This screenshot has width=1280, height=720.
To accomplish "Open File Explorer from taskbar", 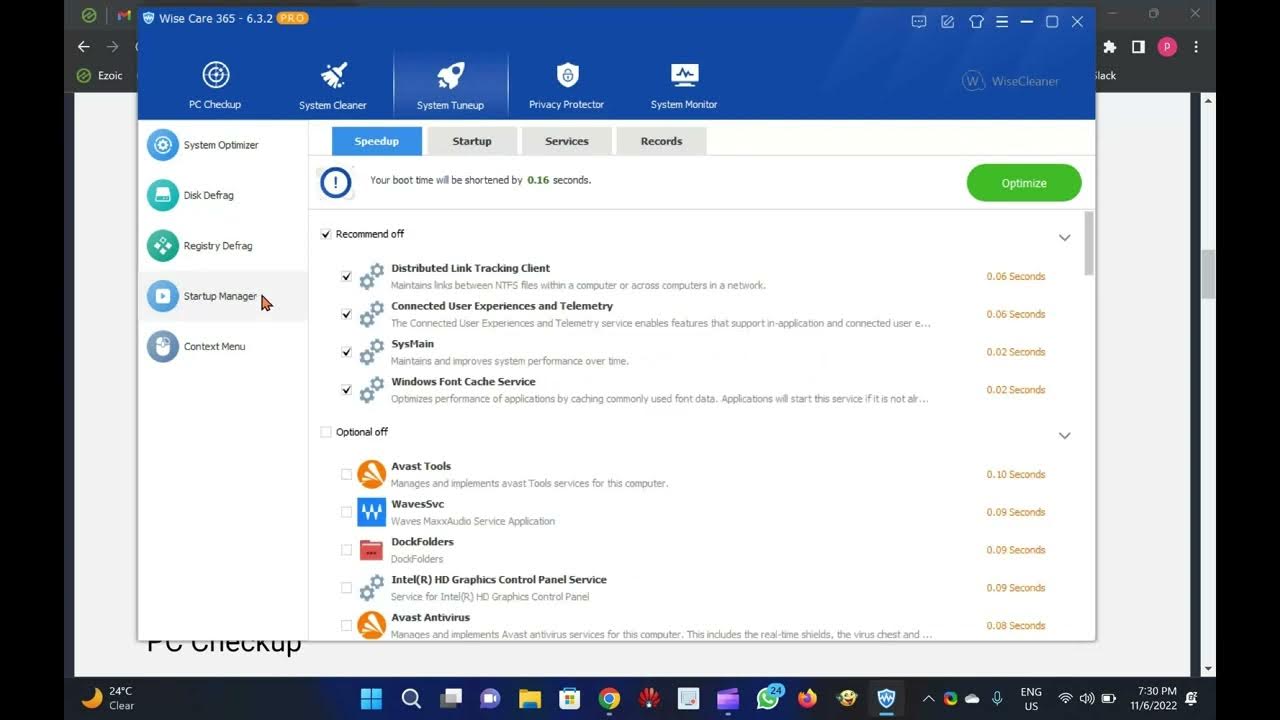I will (x=530, y=698).
